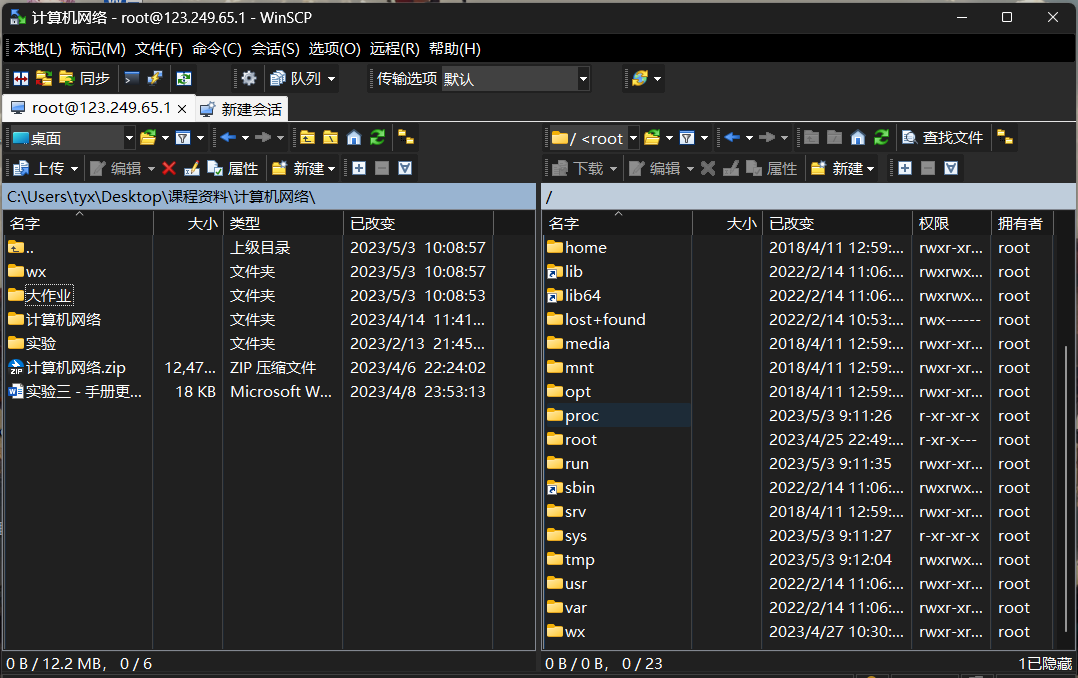Go back in local panel history
Screen dimensions: 1078x678
[228, 138]
